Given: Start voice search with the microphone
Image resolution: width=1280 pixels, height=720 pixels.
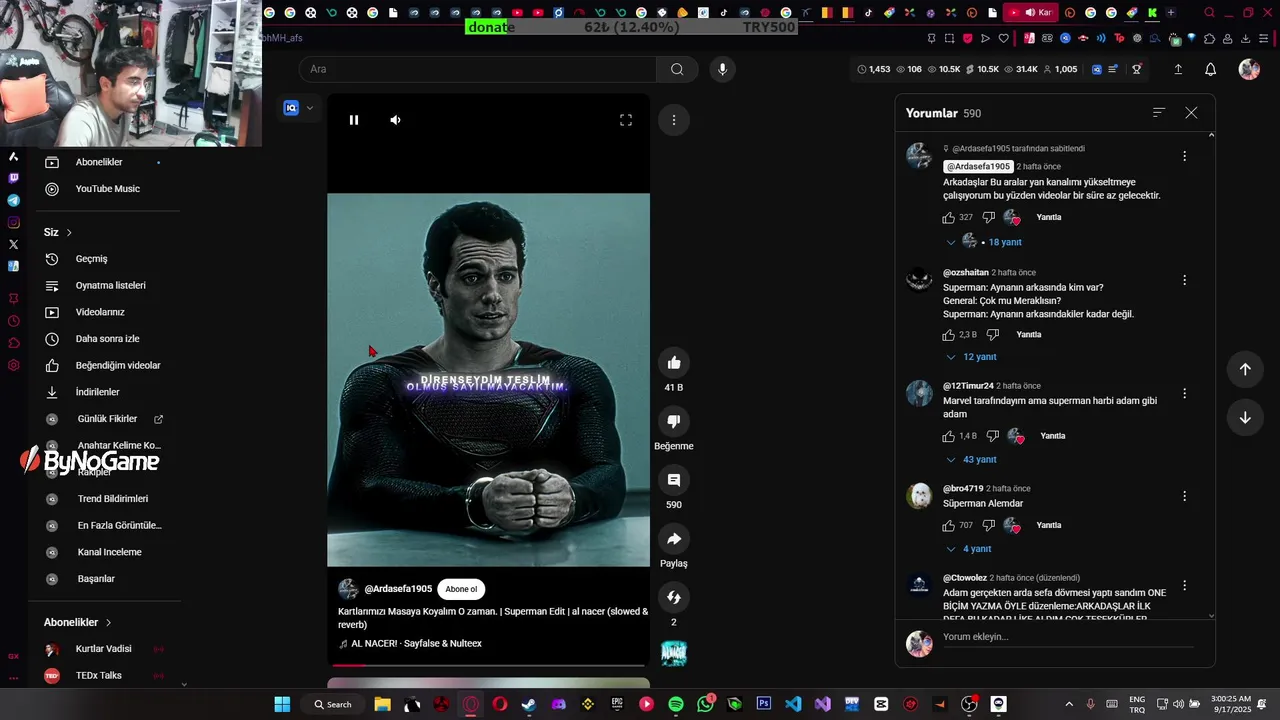Looking at the screenshot, I should pyautogui.click(x=722, y=69).
